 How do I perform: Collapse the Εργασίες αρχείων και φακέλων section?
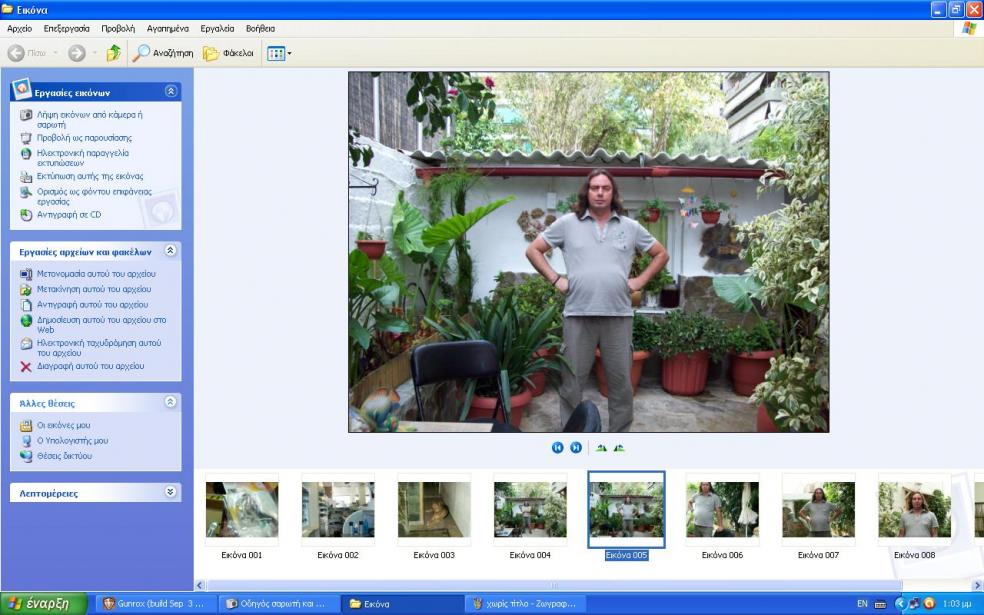pyautogui.click(x=170, y=251)
